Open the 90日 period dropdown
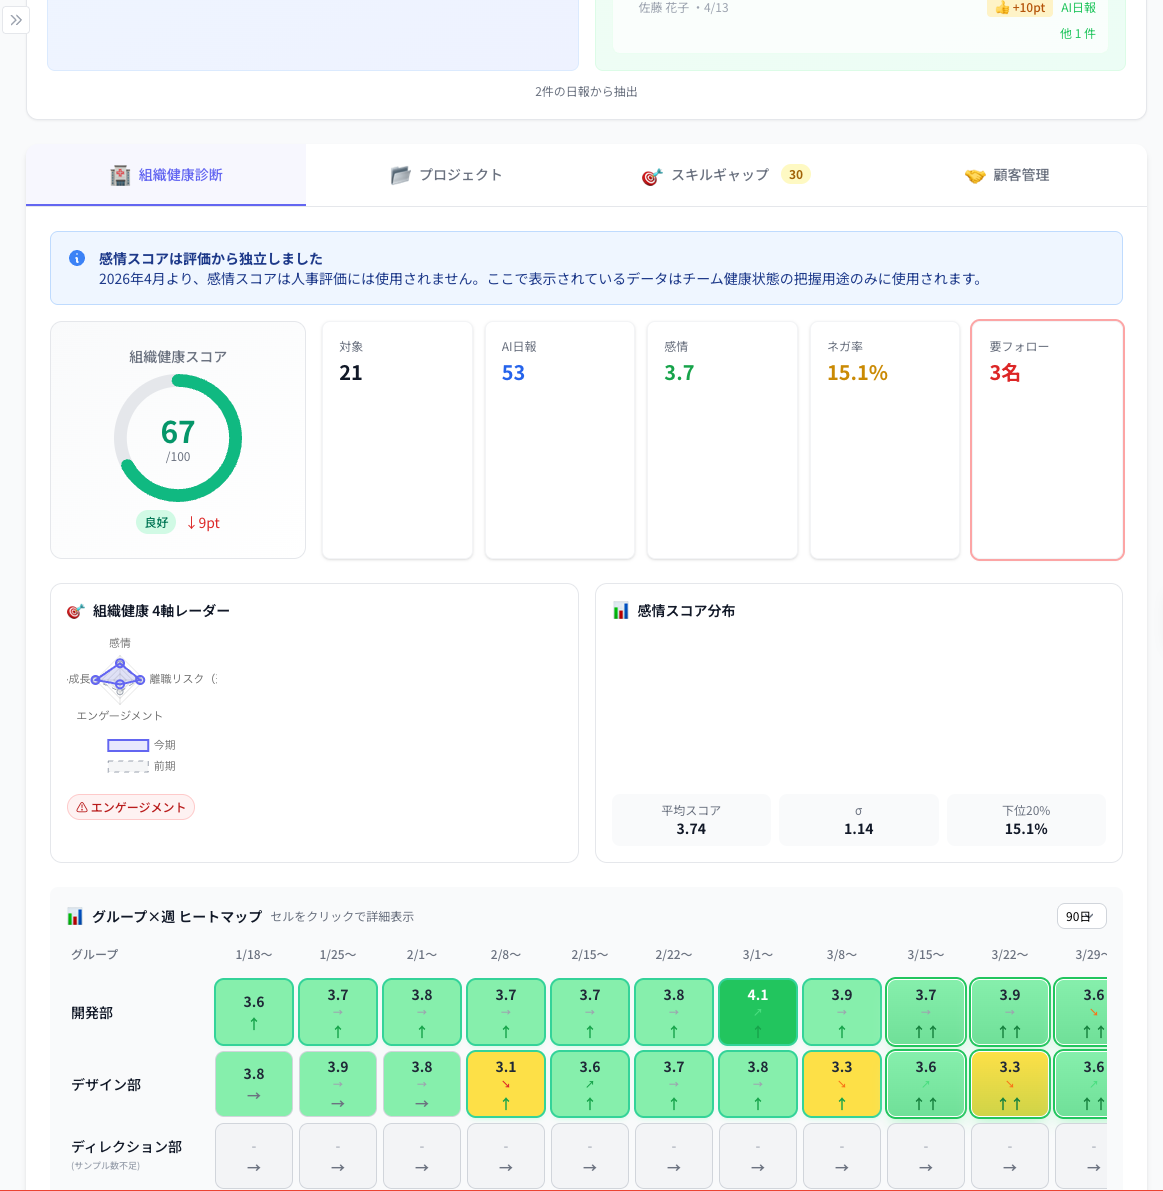The width and height of the screenshot is (1163, 1191). pos(1081,916)
